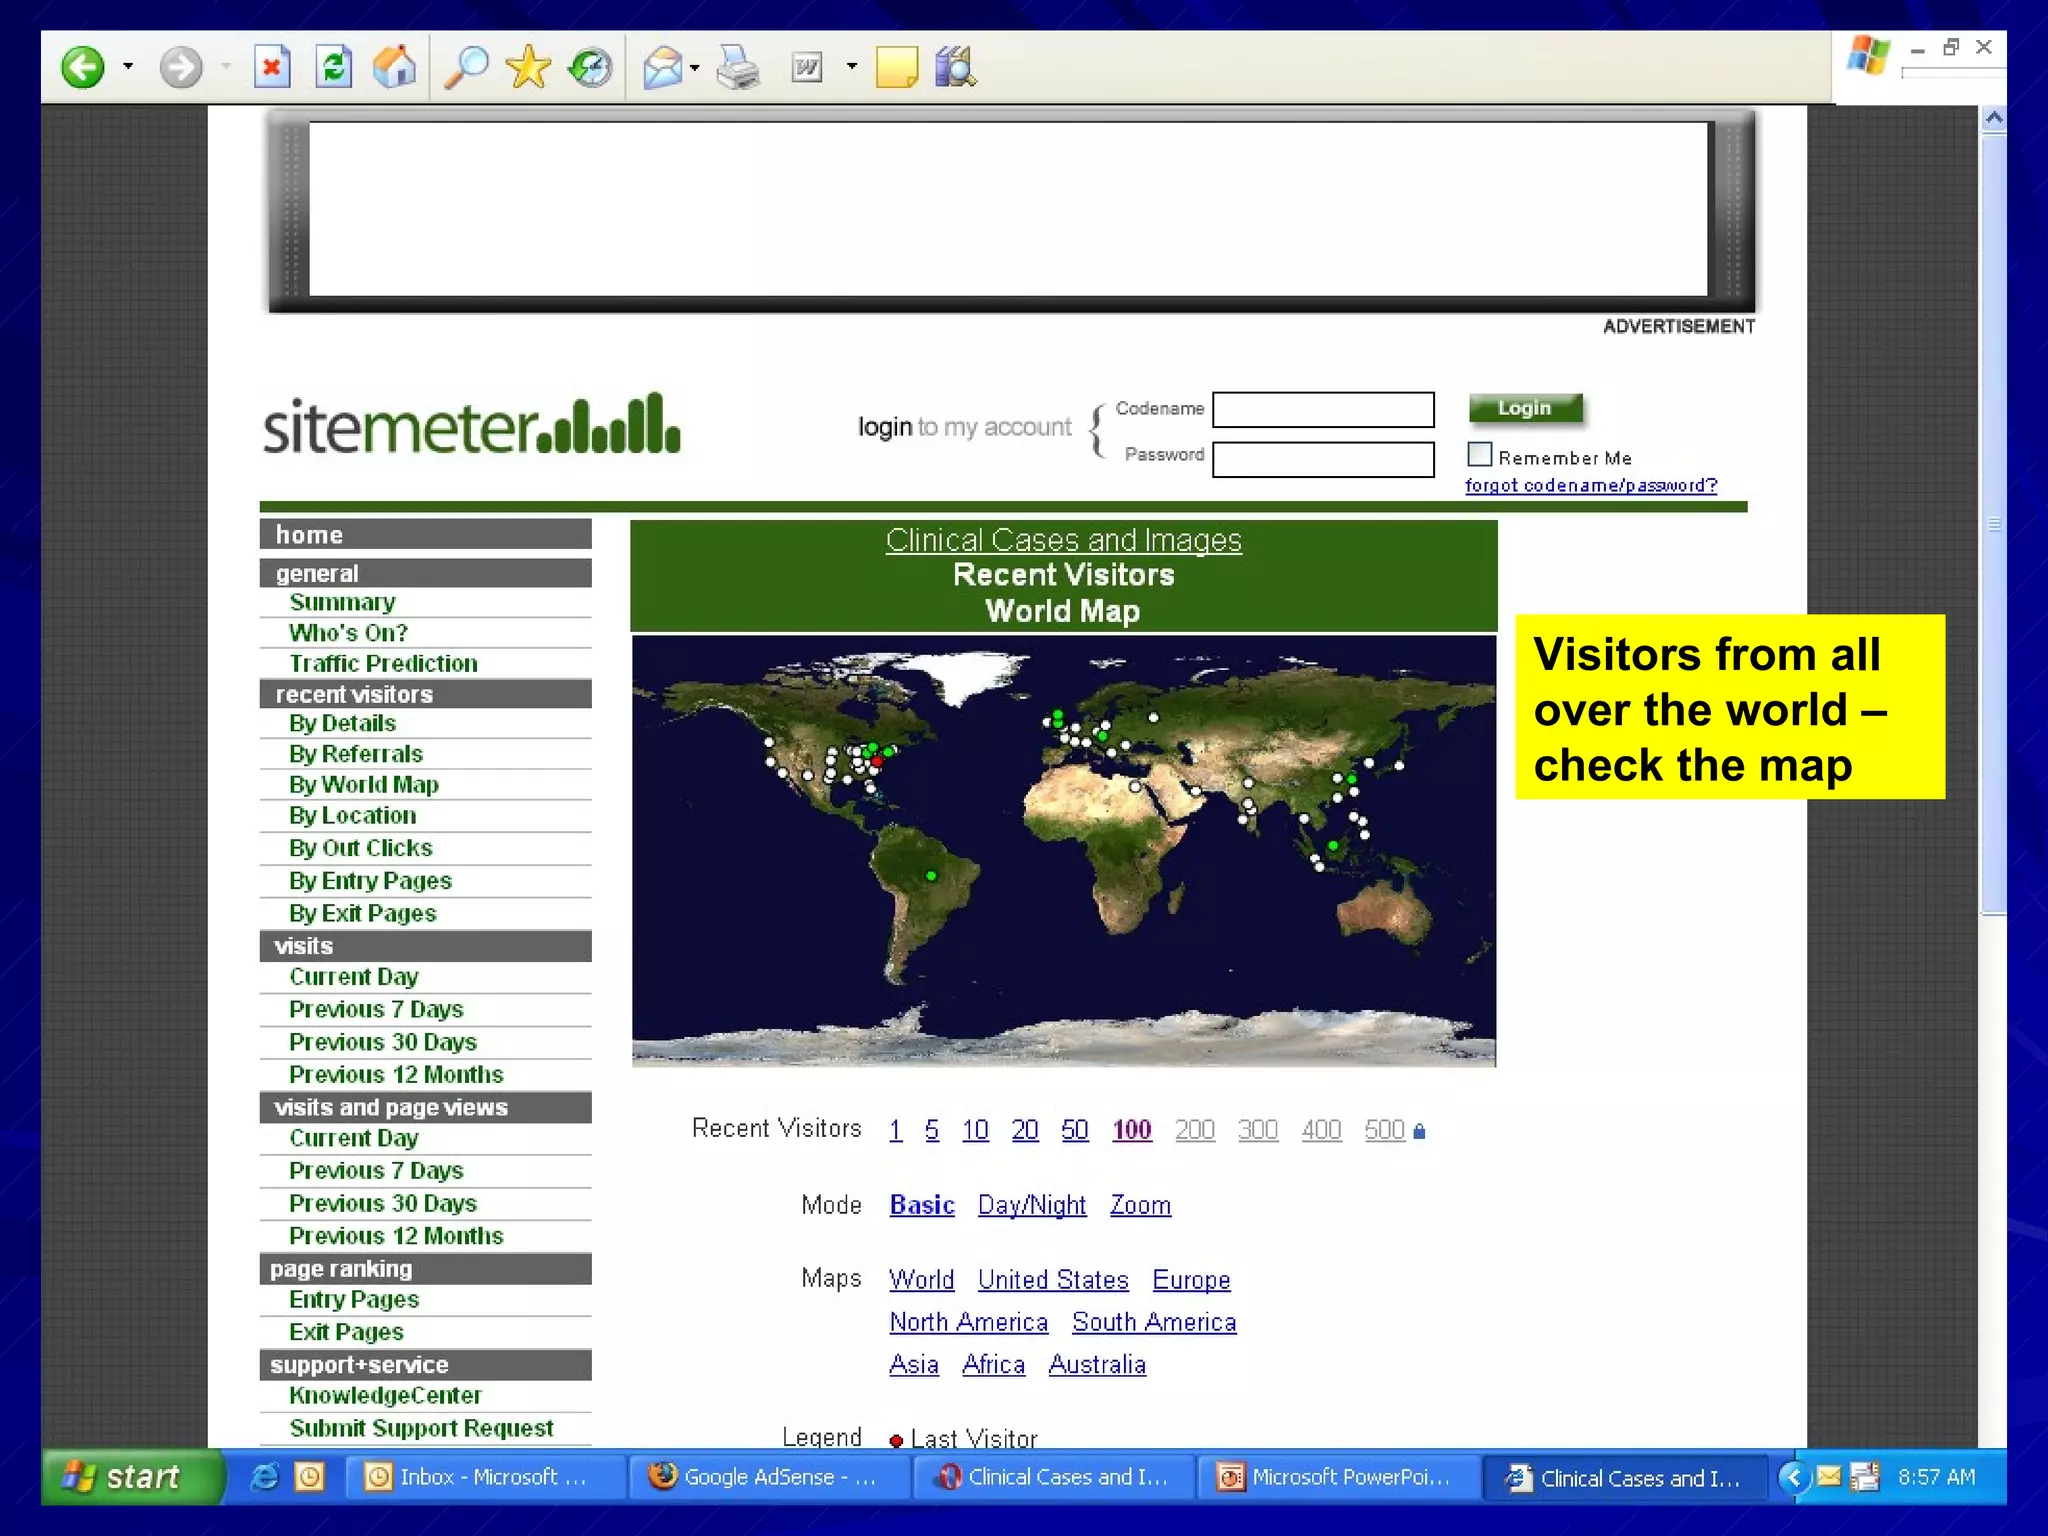This screenshot has height=1536, width=2048.
Task: Open the United States map
Action: coord(1053,1280)
